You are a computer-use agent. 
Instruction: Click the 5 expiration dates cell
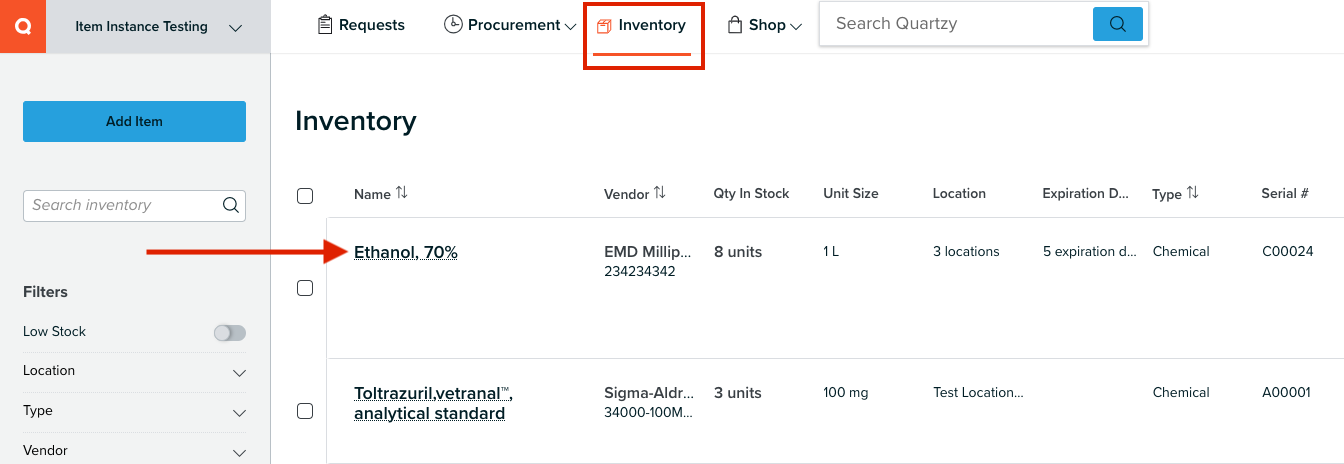click(x=1090, y=252)
